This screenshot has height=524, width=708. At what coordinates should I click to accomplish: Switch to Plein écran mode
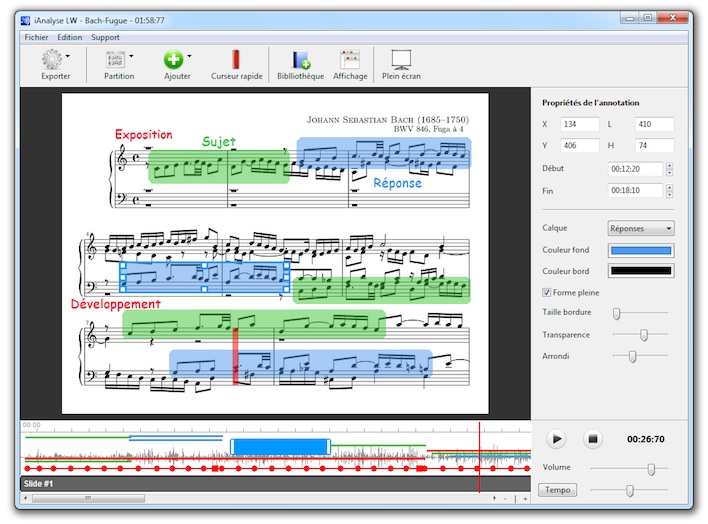click(x=401, y=60)
